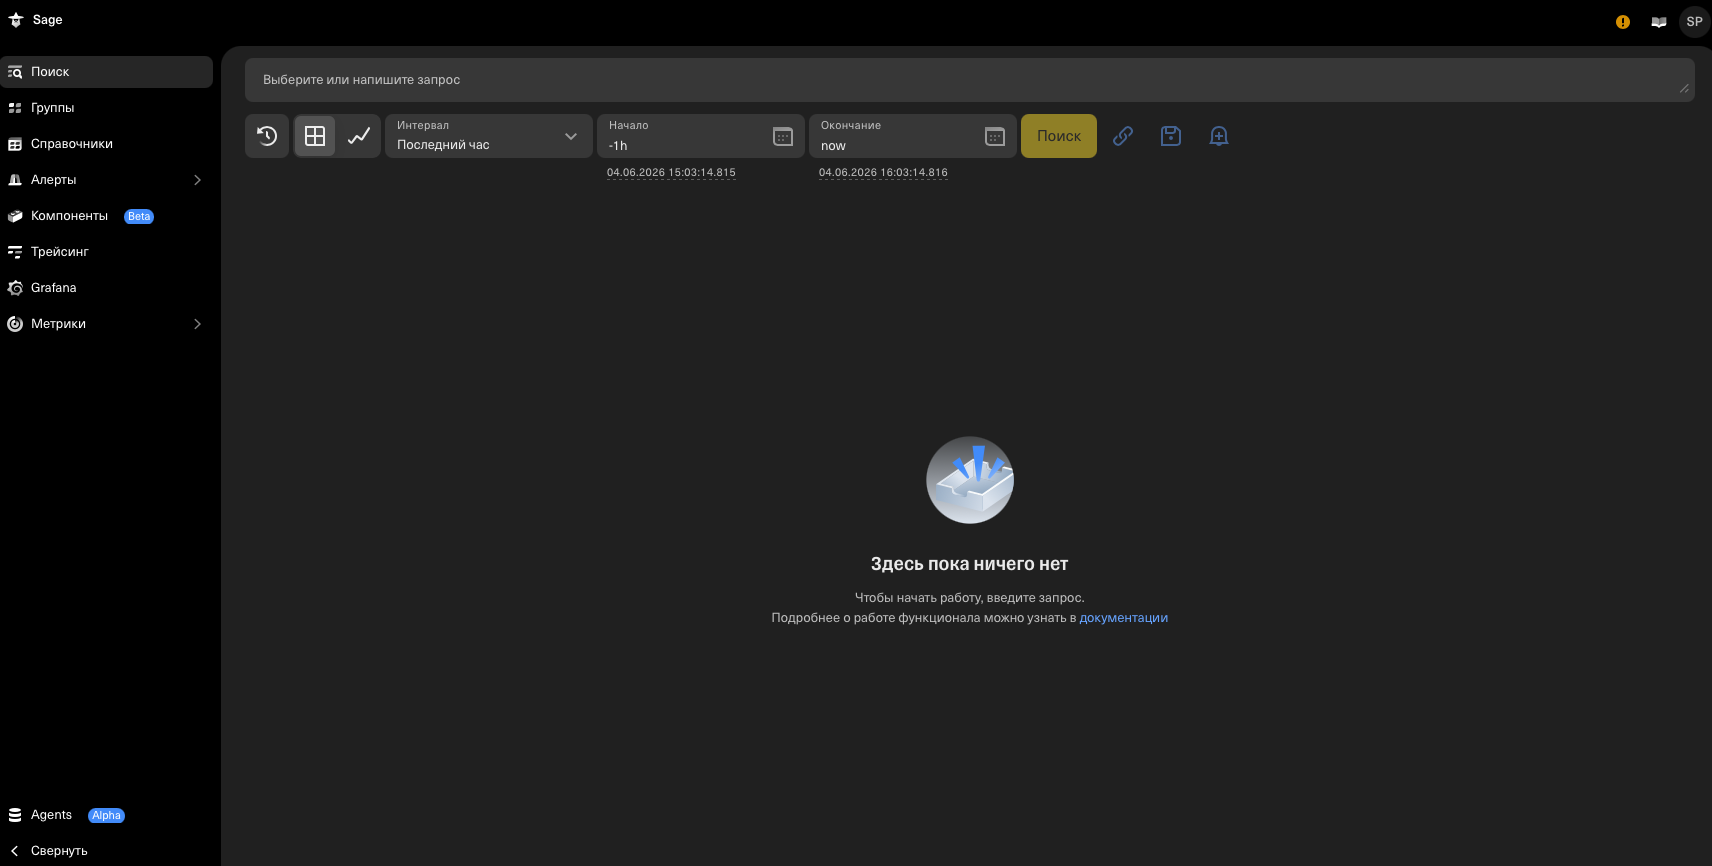This screenshot has width=1712, height=866.
Task: Open the Интервал dropdown
Action: click(489, 136)
